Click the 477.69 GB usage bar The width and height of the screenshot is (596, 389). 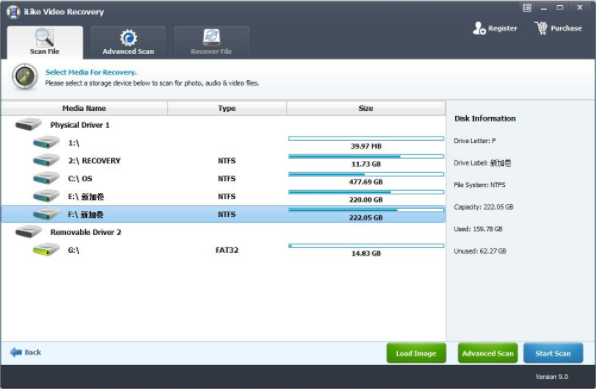point(366,175)
